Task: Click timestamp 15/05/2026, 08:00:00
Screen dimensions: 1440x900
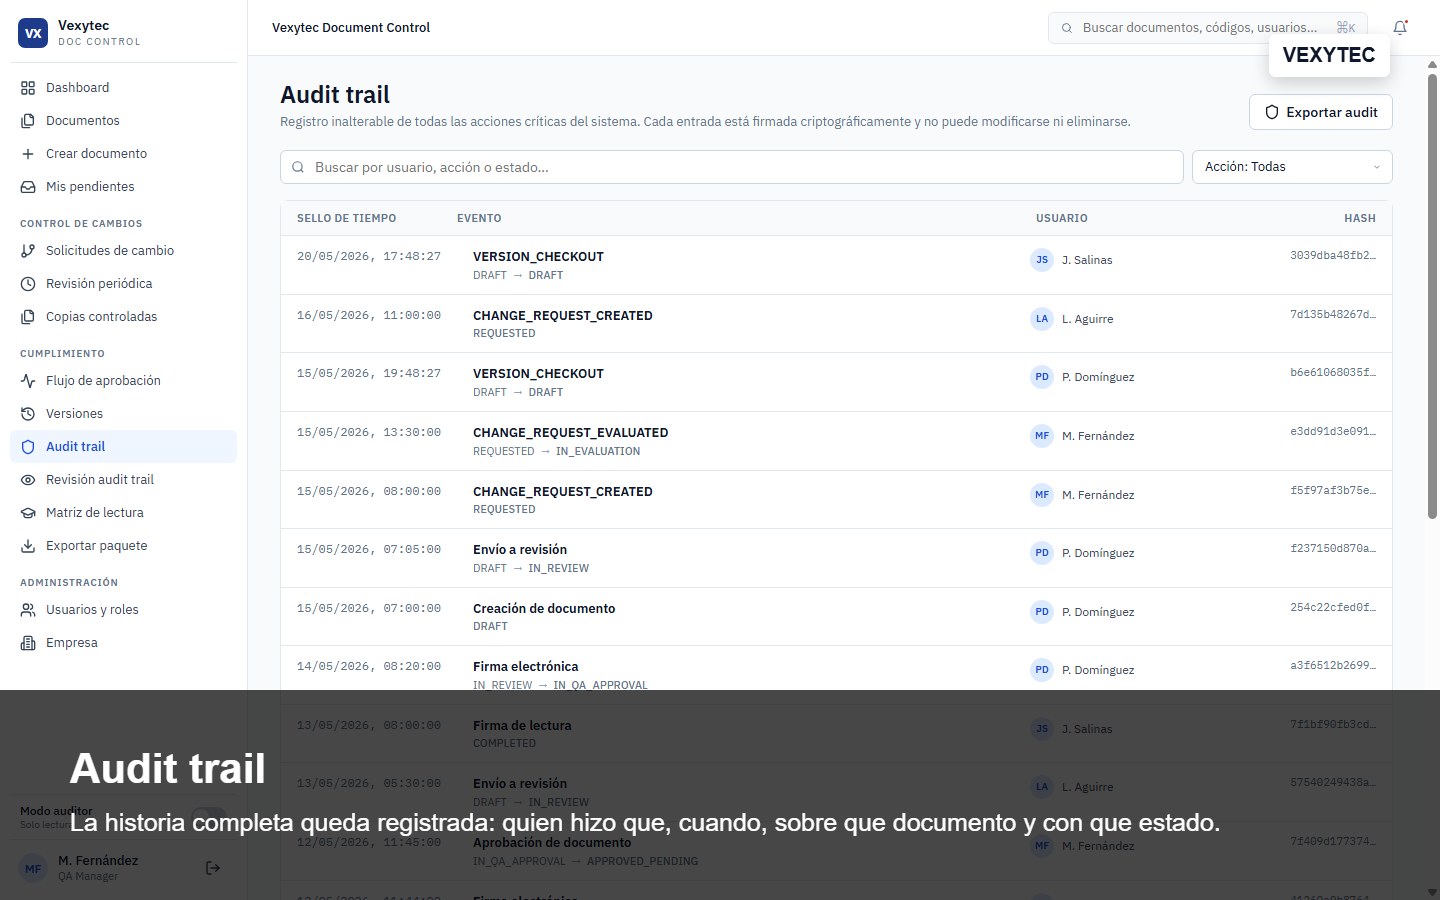Action: (x=369, y=491)
